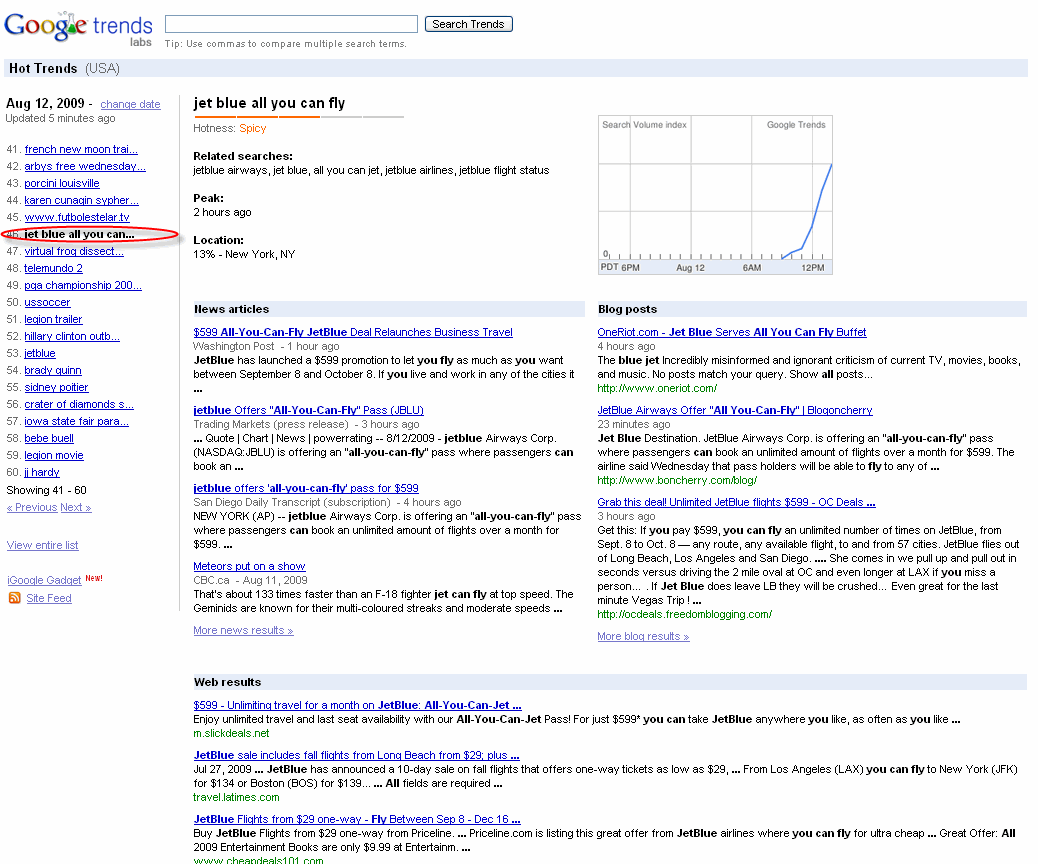The image size is (1038, 864).
Task: Select porcini louisville trend
Action: pyautogui.click(x=62, y=183)
